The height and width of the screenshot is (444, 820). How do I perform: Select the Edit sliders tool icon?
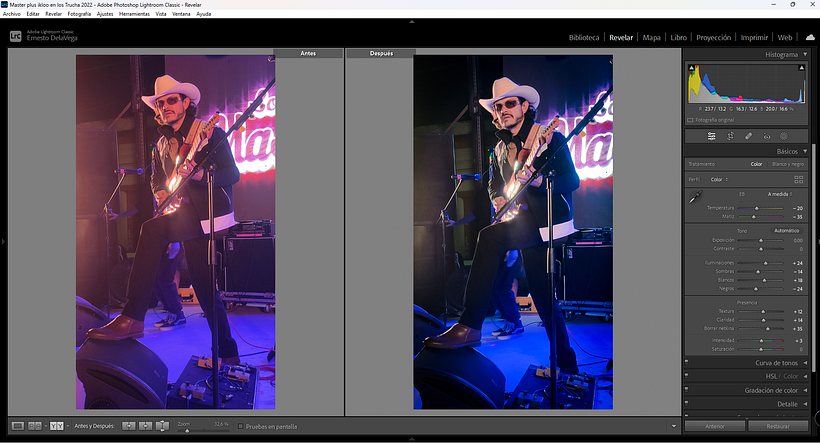tap(711, 136)
